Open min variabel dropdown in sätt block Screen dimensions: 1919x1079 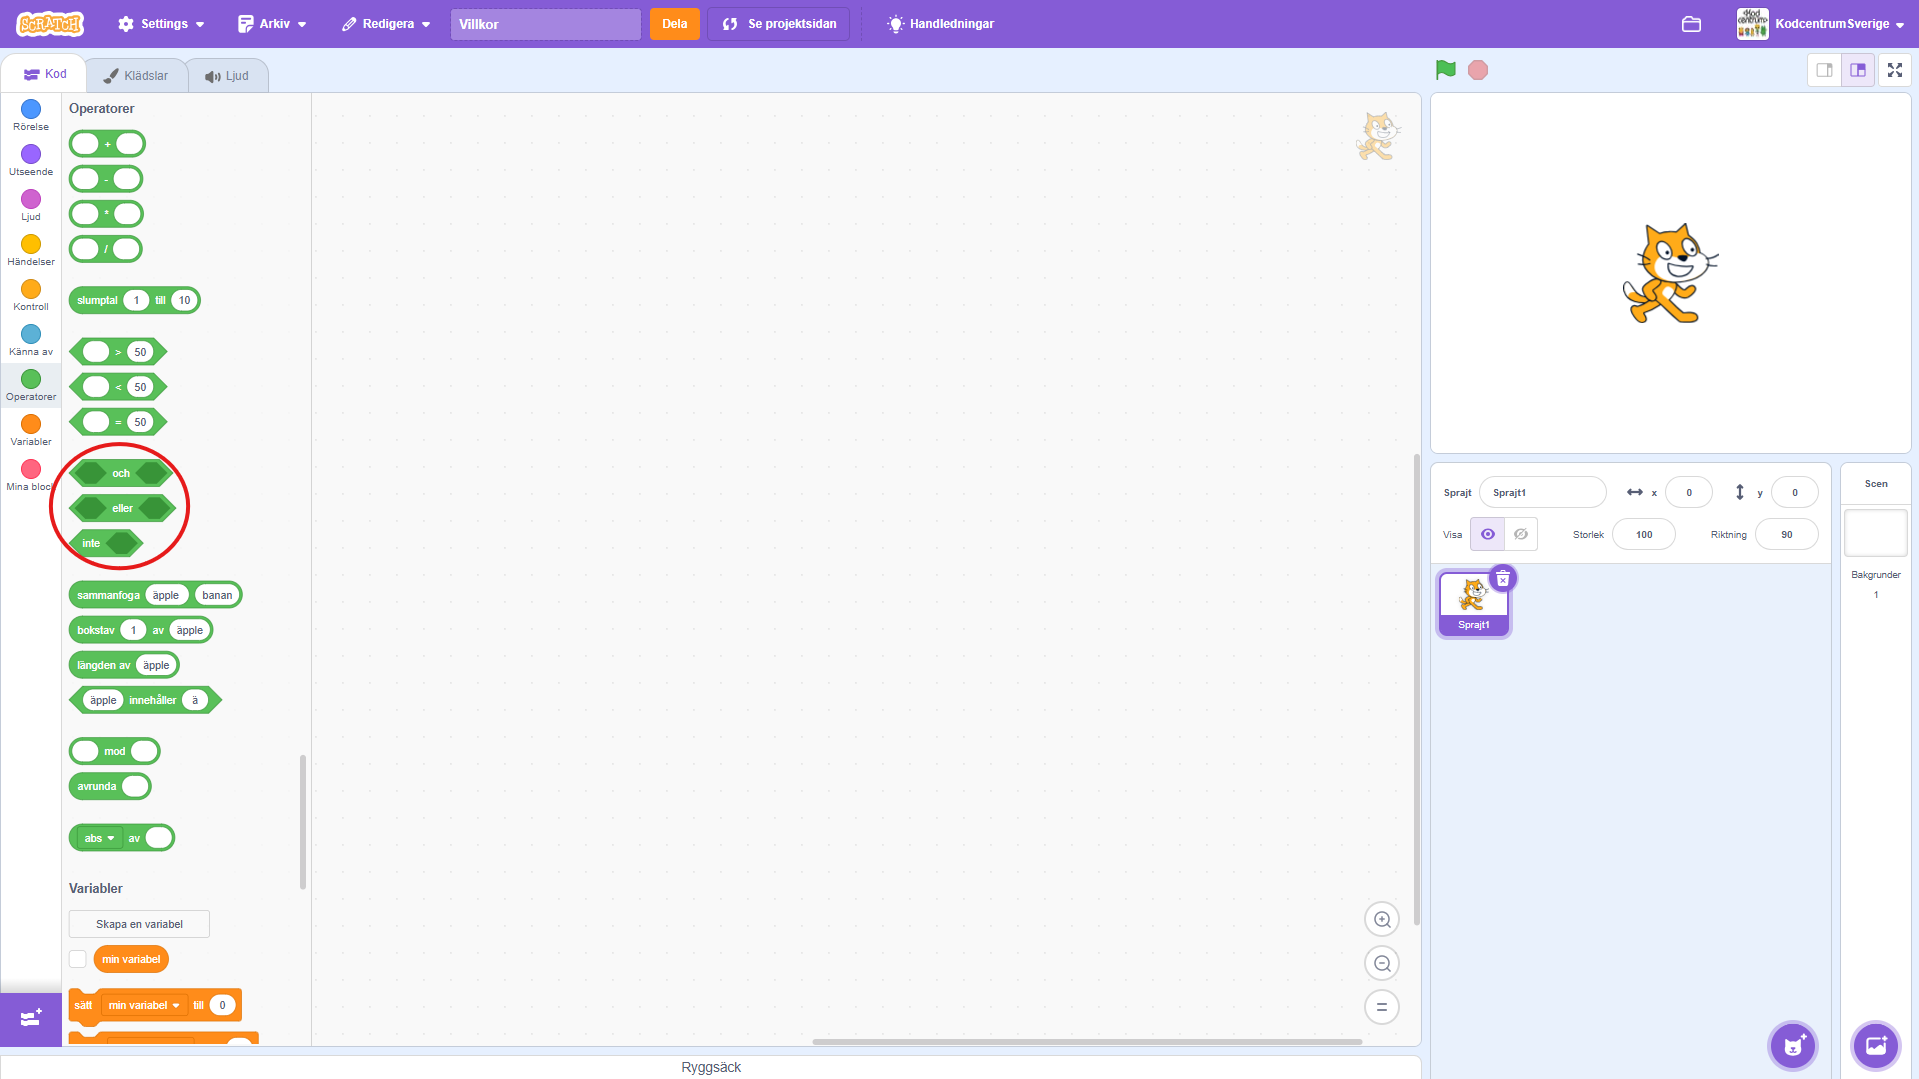click(x=144, y=1005)
